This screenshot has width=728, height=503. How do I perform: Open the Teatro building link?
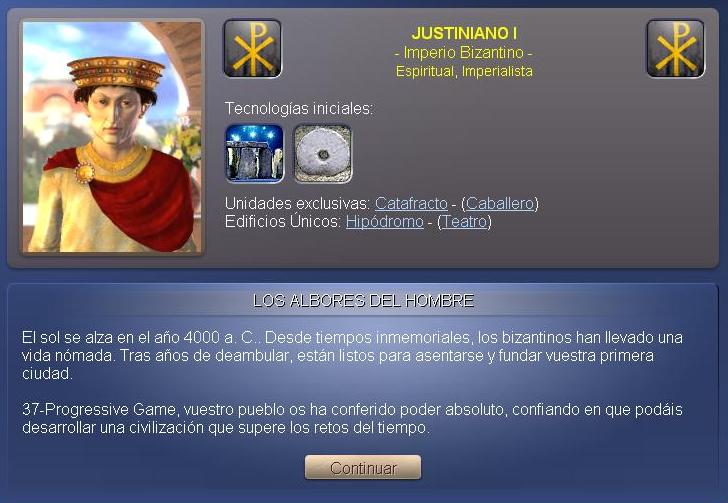(464, 222)
